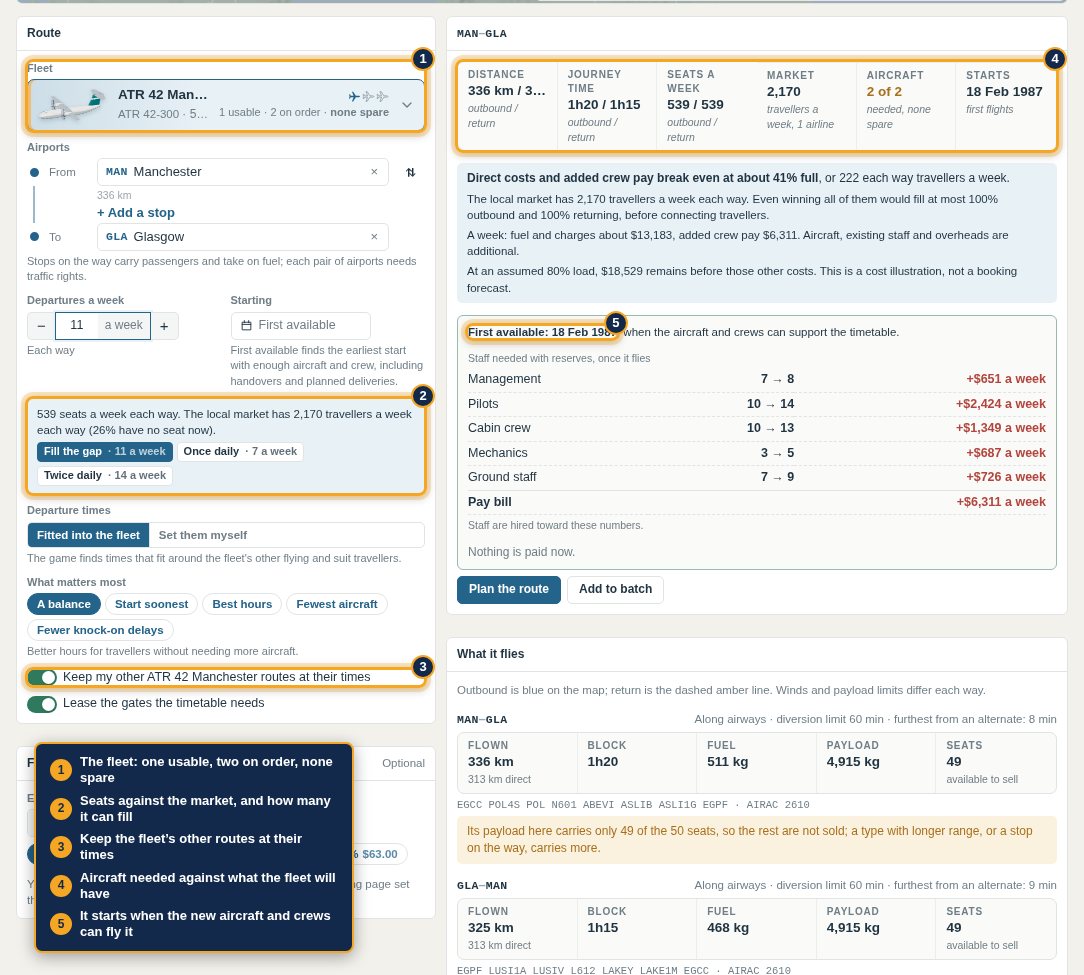The width and height of the screenshot is (1084, 975).
Task: Click the ATR 42 aircraft thumbnail
Action: (x=71, y=105)
